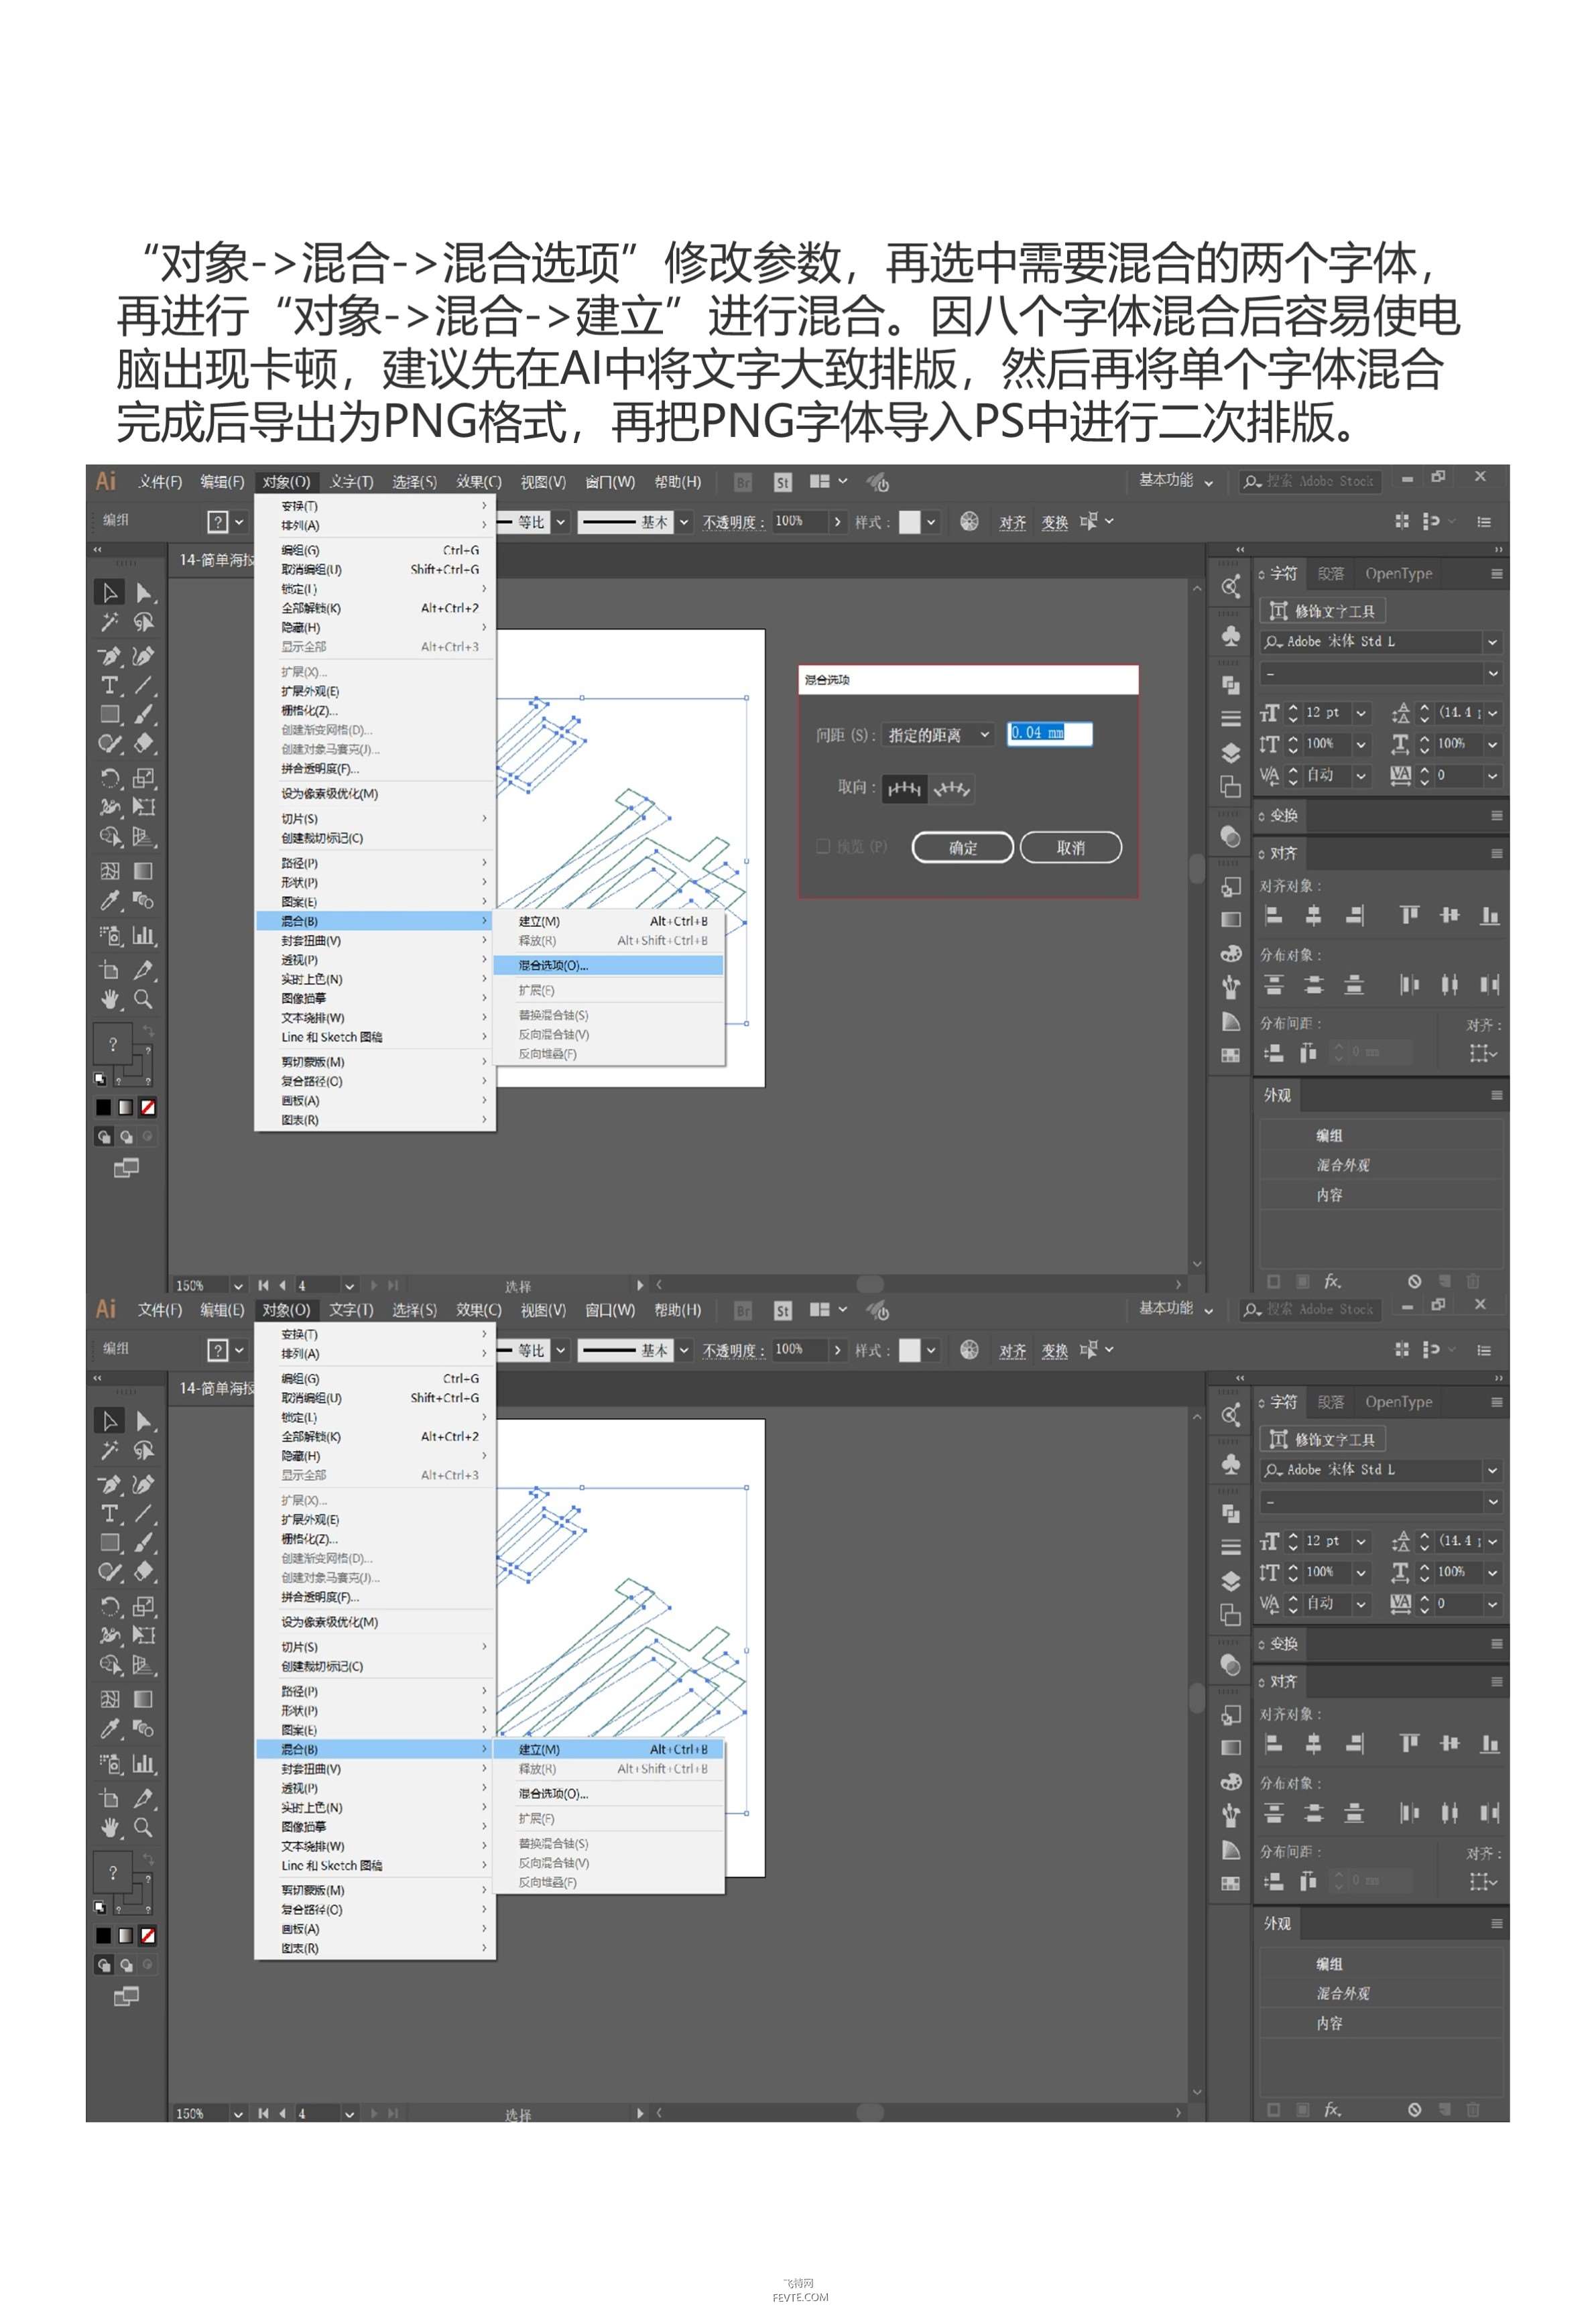Pick the Gradient tool in upper screenshot
The width and height of the screenshot is (1596, 2305).
(x=144, y=871)
